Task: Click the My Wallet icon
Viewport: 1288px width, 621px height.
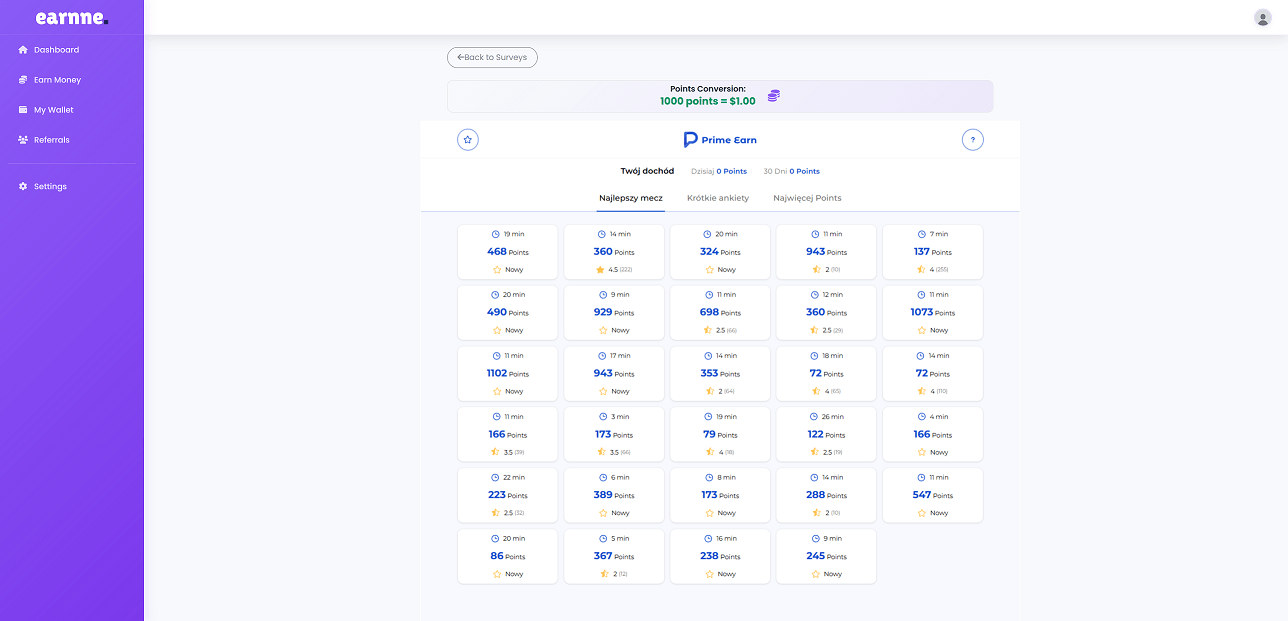Action: 23,110
